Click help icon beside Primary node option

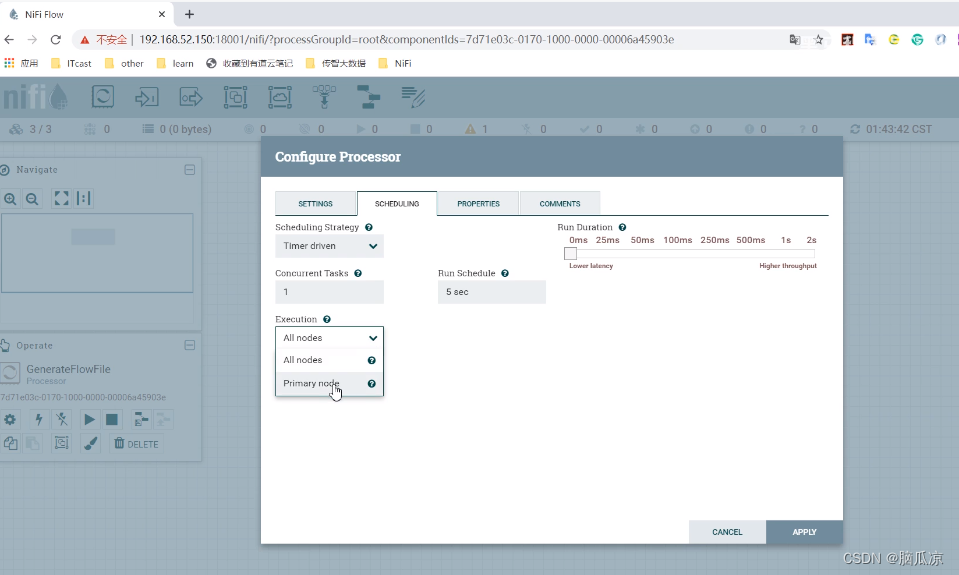coord(371,384)
